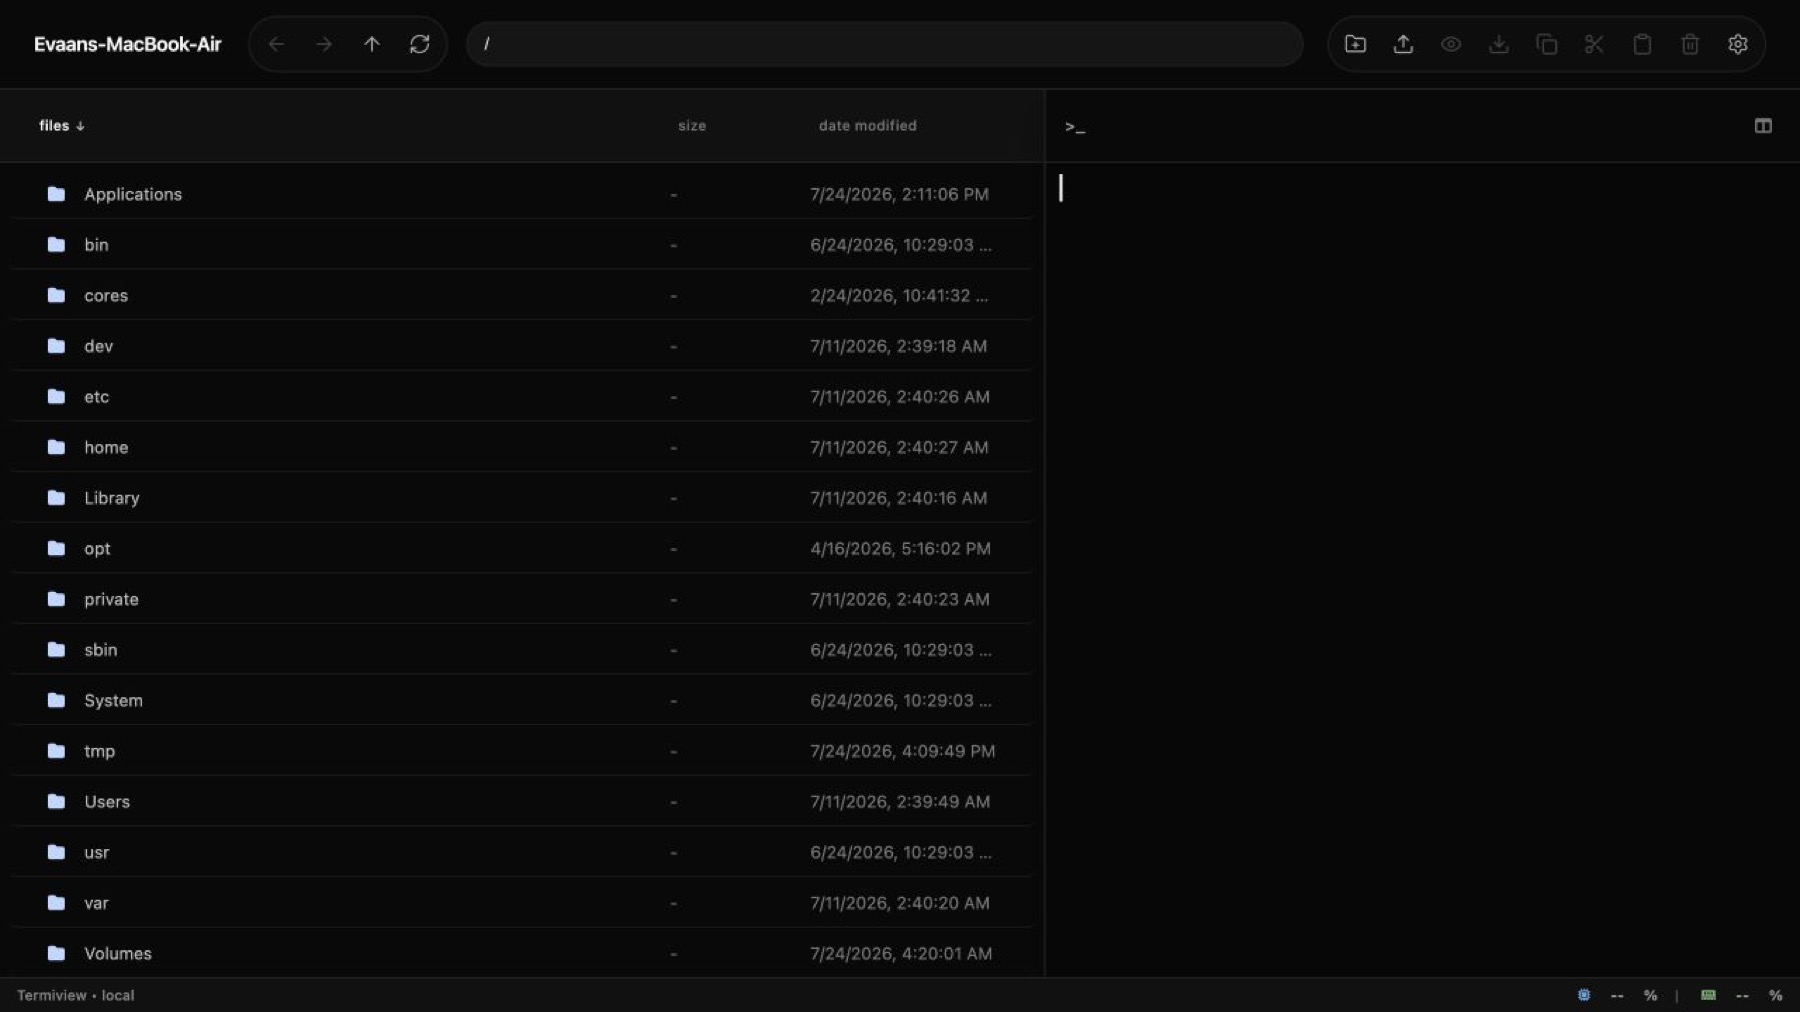Click date 4/16/2026, 5:16:02 PM
Image resolution: width=1800 pixels, height=1012 pixels.
pyautogui.click(x=900, y=549)
